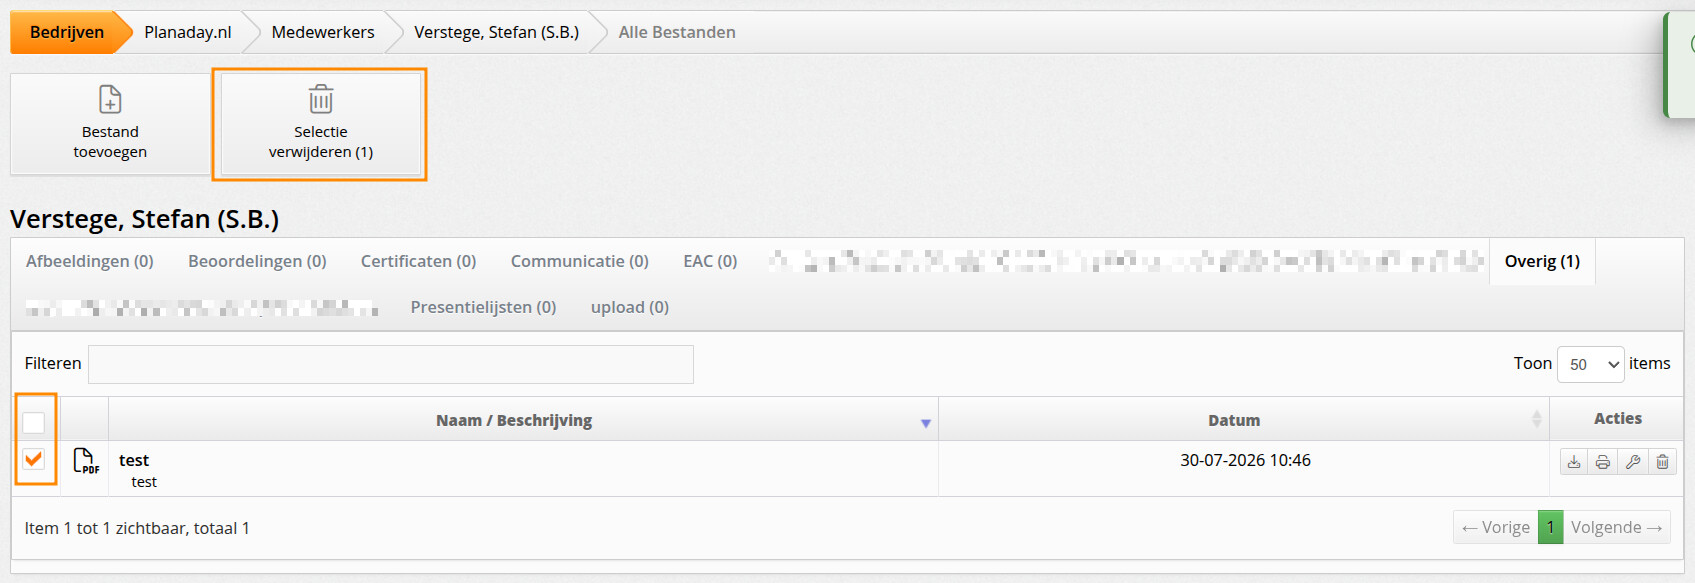The image size is (1695, 583).
Task: Click the Filteren input field
Action: pos(391,364)
